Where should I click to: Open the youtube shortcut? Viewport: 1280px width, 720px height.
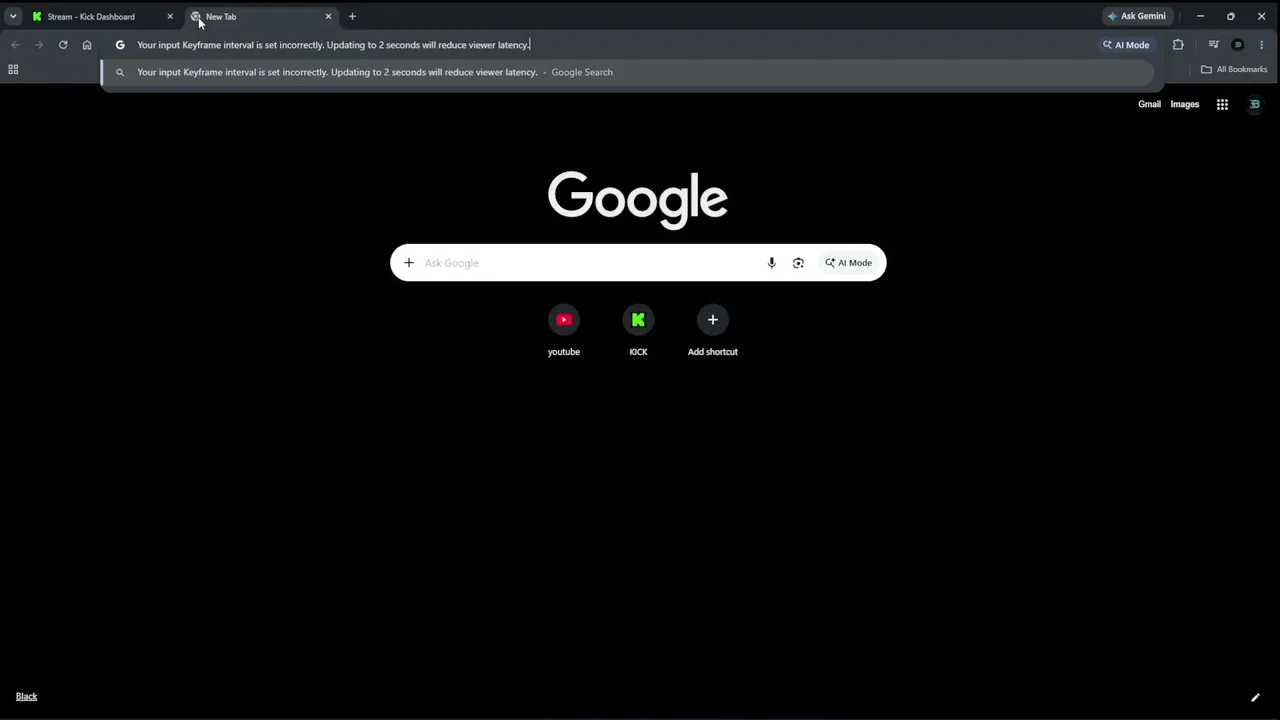pos(564,332)
